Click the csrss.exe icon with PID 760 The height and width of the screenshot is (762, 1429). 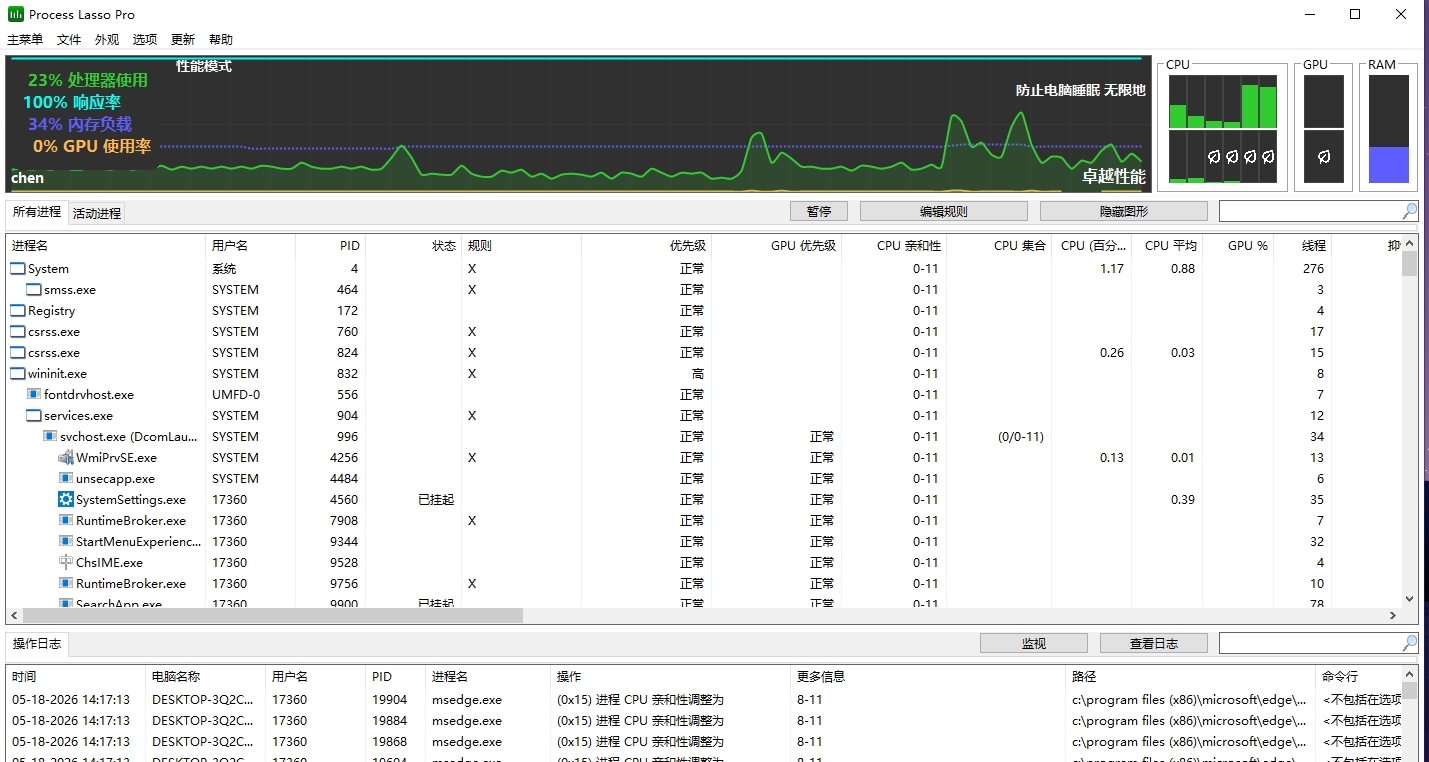tap(17, 332)
